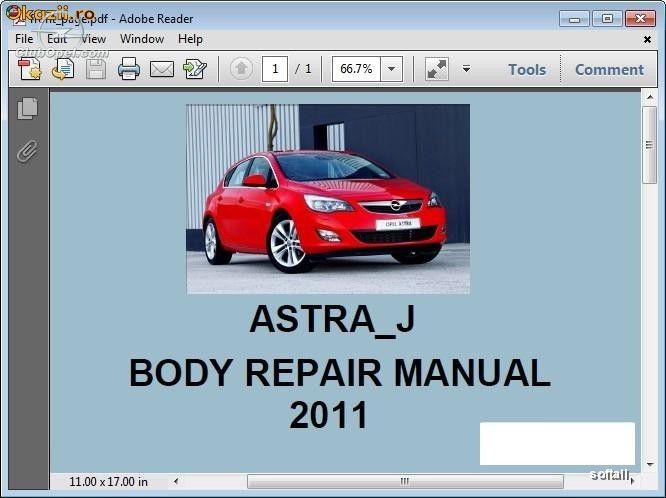Click the Email envelope icon
The image size is (666, 498).
point(162,69)
